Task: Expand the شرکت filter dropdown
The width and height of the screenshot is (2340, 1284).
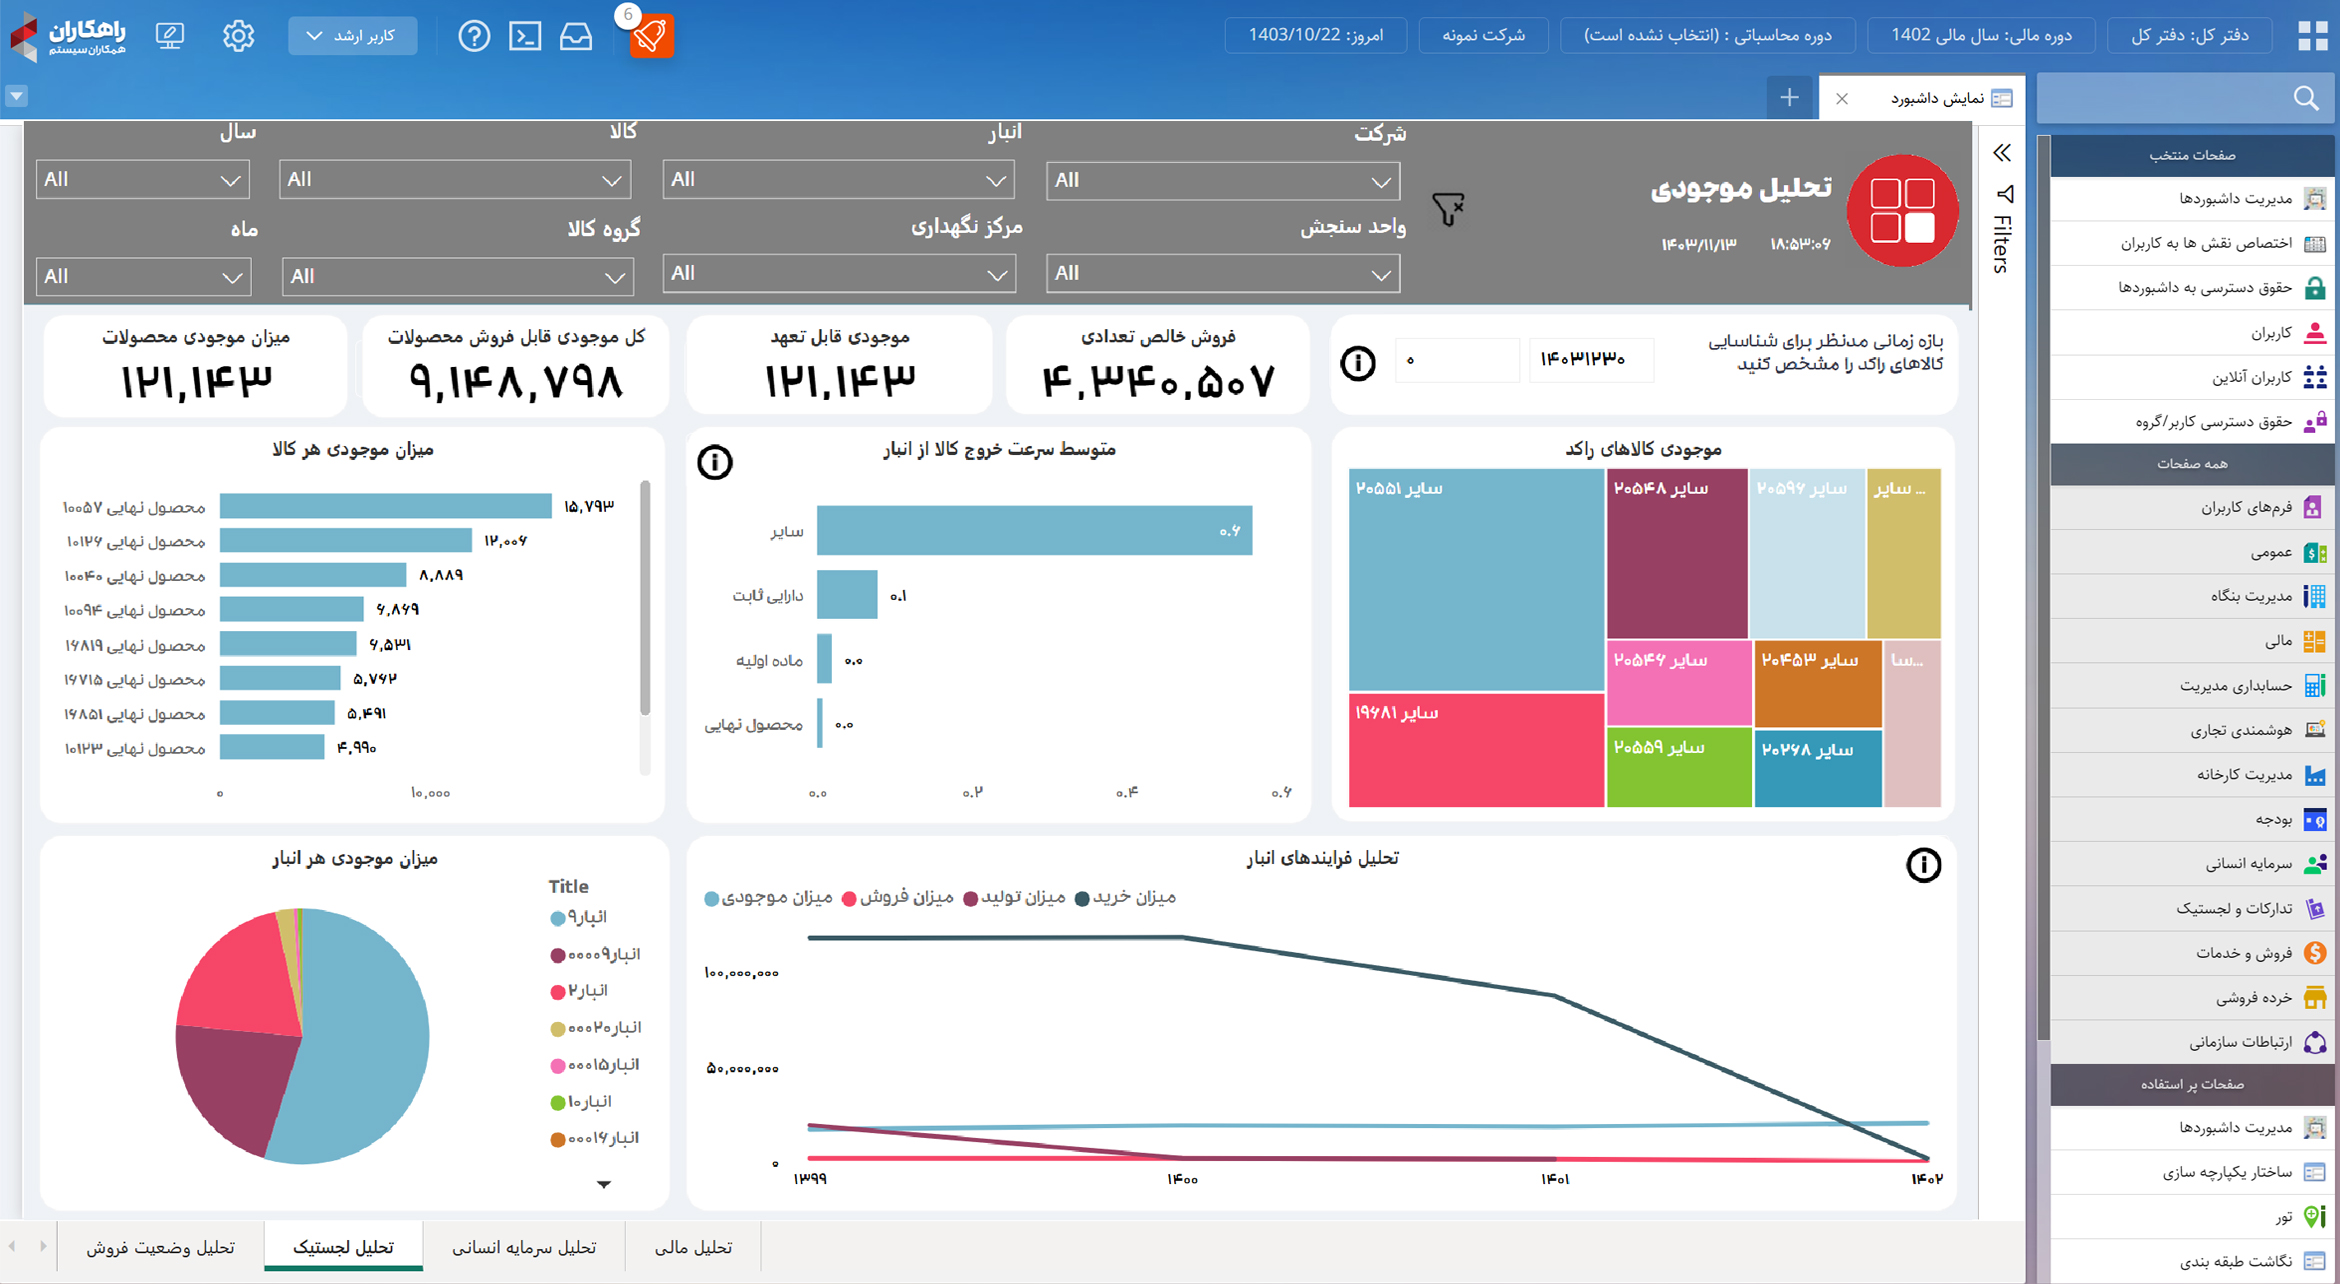Action: pos(1222,181)
